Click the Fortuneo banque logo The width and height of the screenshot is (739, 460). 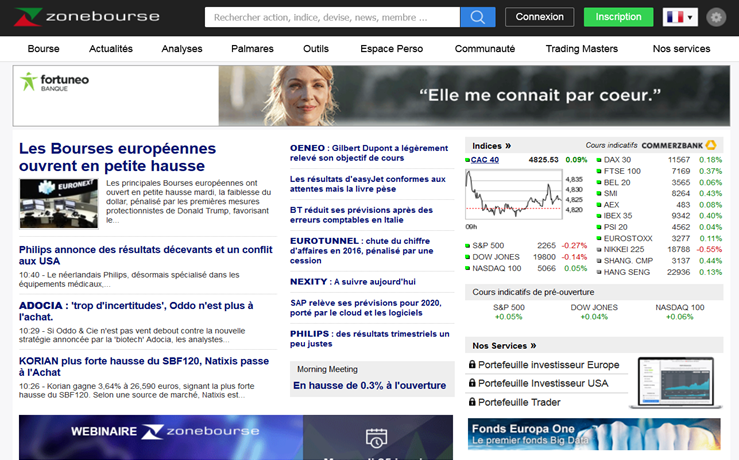(x=55, y=82)
